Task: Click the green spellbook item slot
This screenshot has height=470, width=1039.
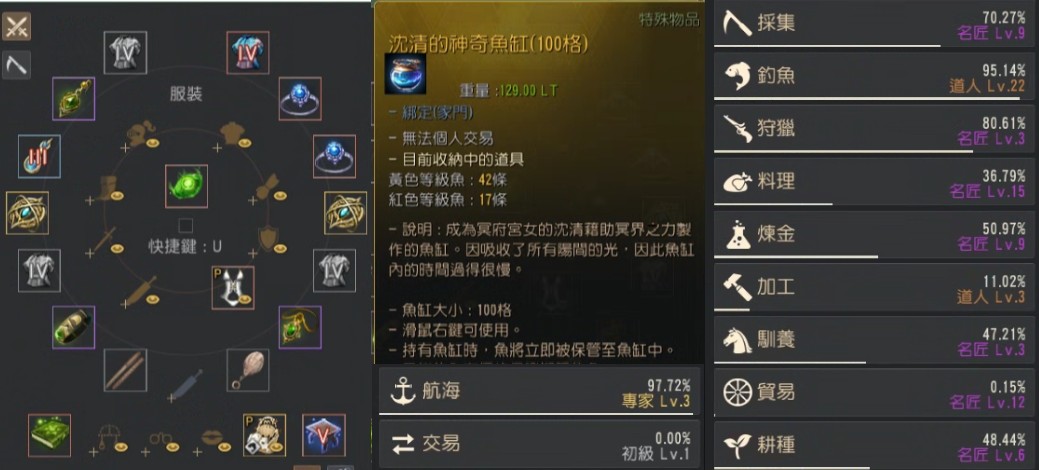Action: 50,435
